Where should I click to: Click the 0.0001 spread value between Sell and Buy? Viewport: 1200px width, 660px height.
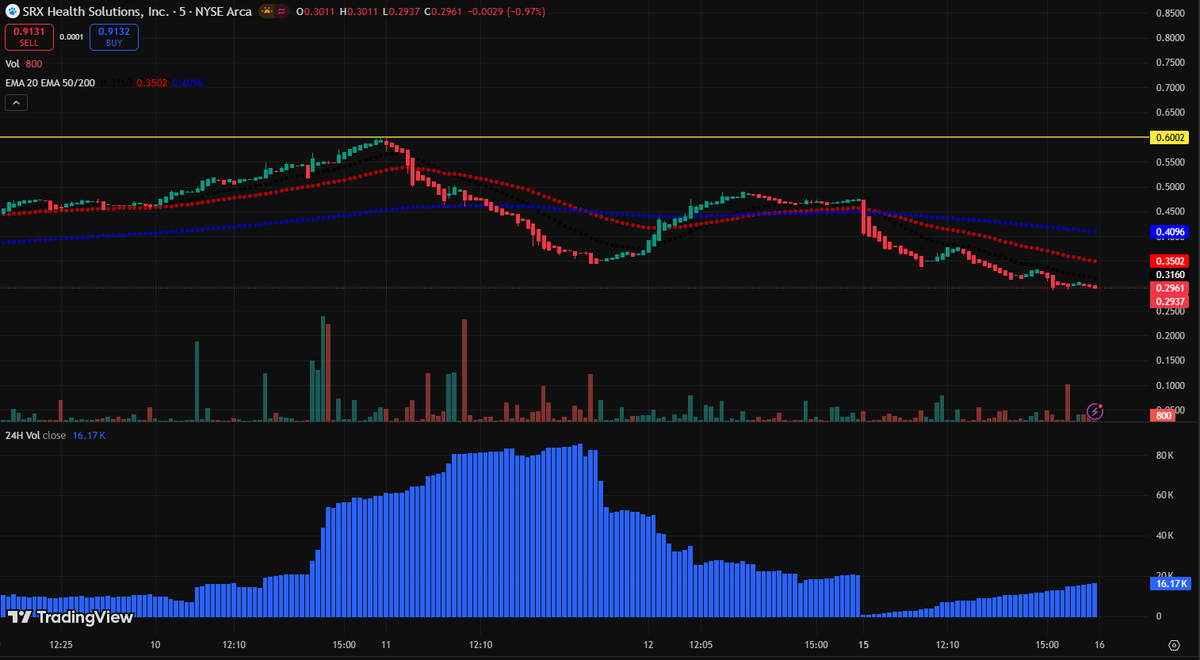(71, 37)
